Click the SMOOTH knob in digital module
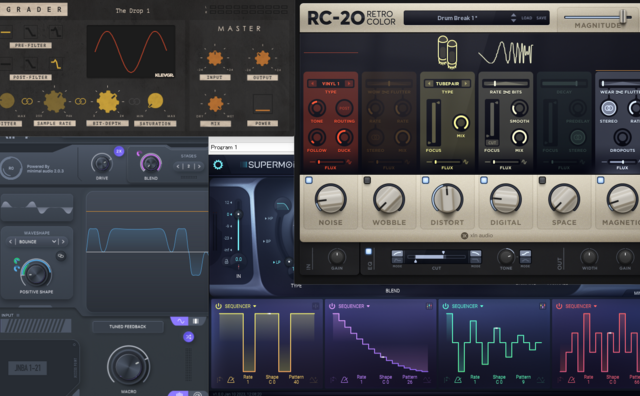The height and width of the screenshot is (396, 640). pos(519,108)
